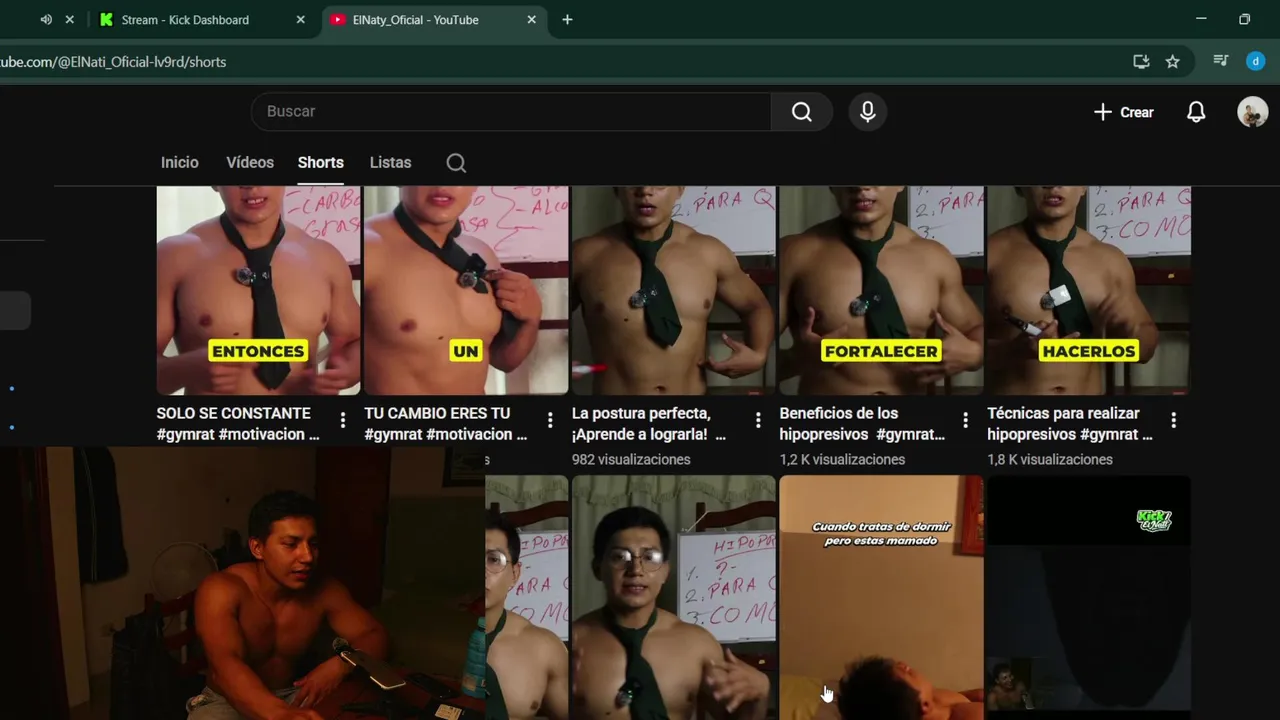Open the browser profile 'd' icon
Viewport: 1280px width, 720px height.
click(x=1256, y=62)
